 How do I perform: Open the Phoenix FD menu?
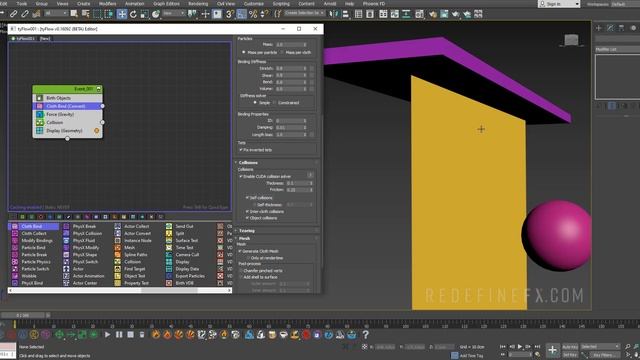[x=374, y=4]
